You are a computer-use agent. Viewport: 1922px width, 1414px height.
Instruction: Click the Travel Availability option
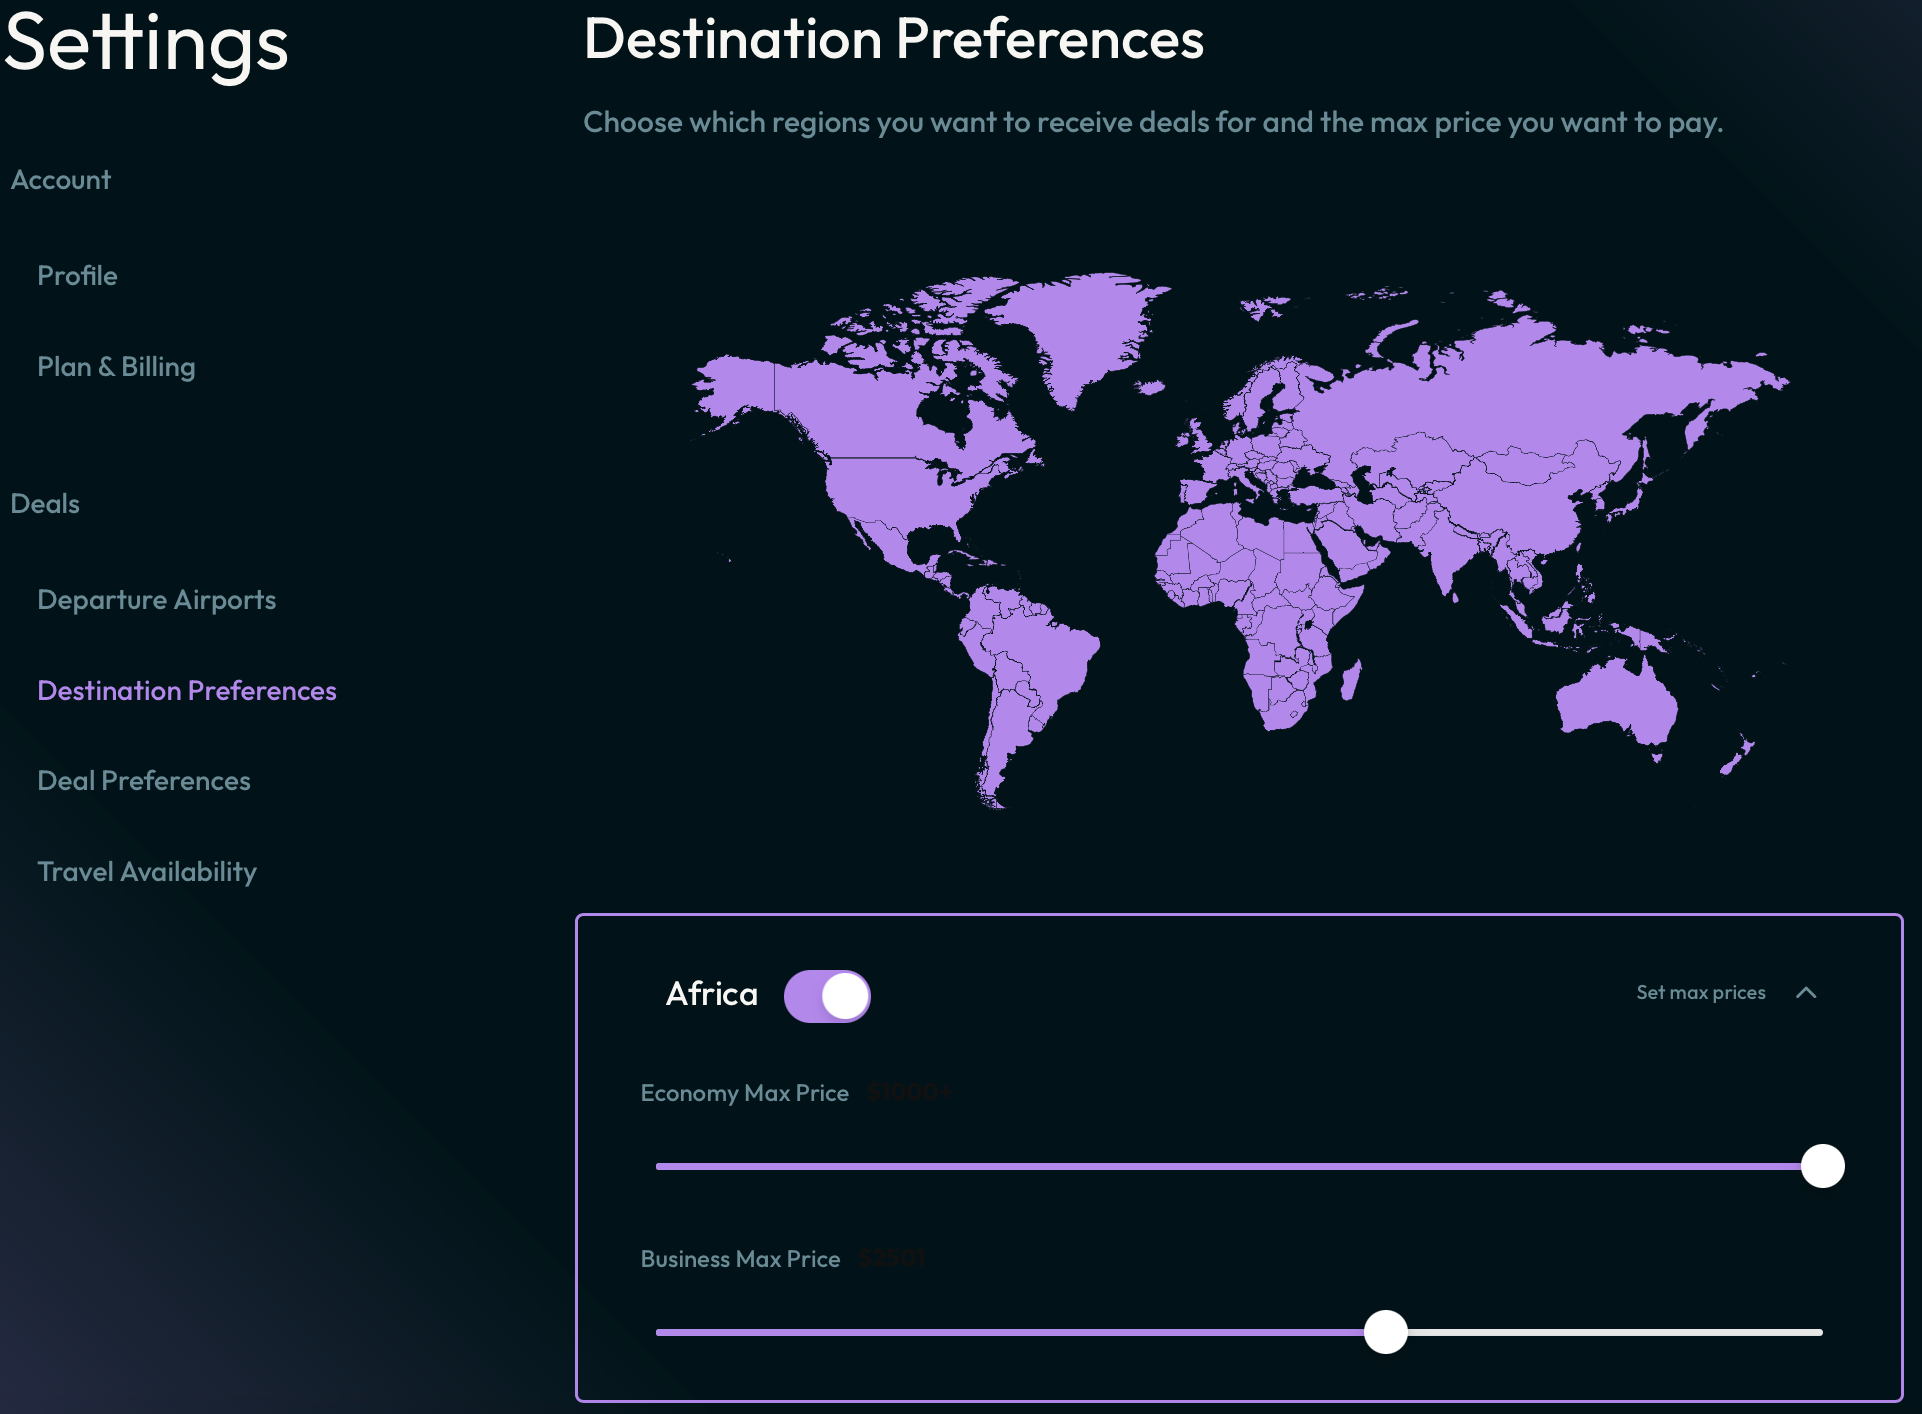click(148, 870)
